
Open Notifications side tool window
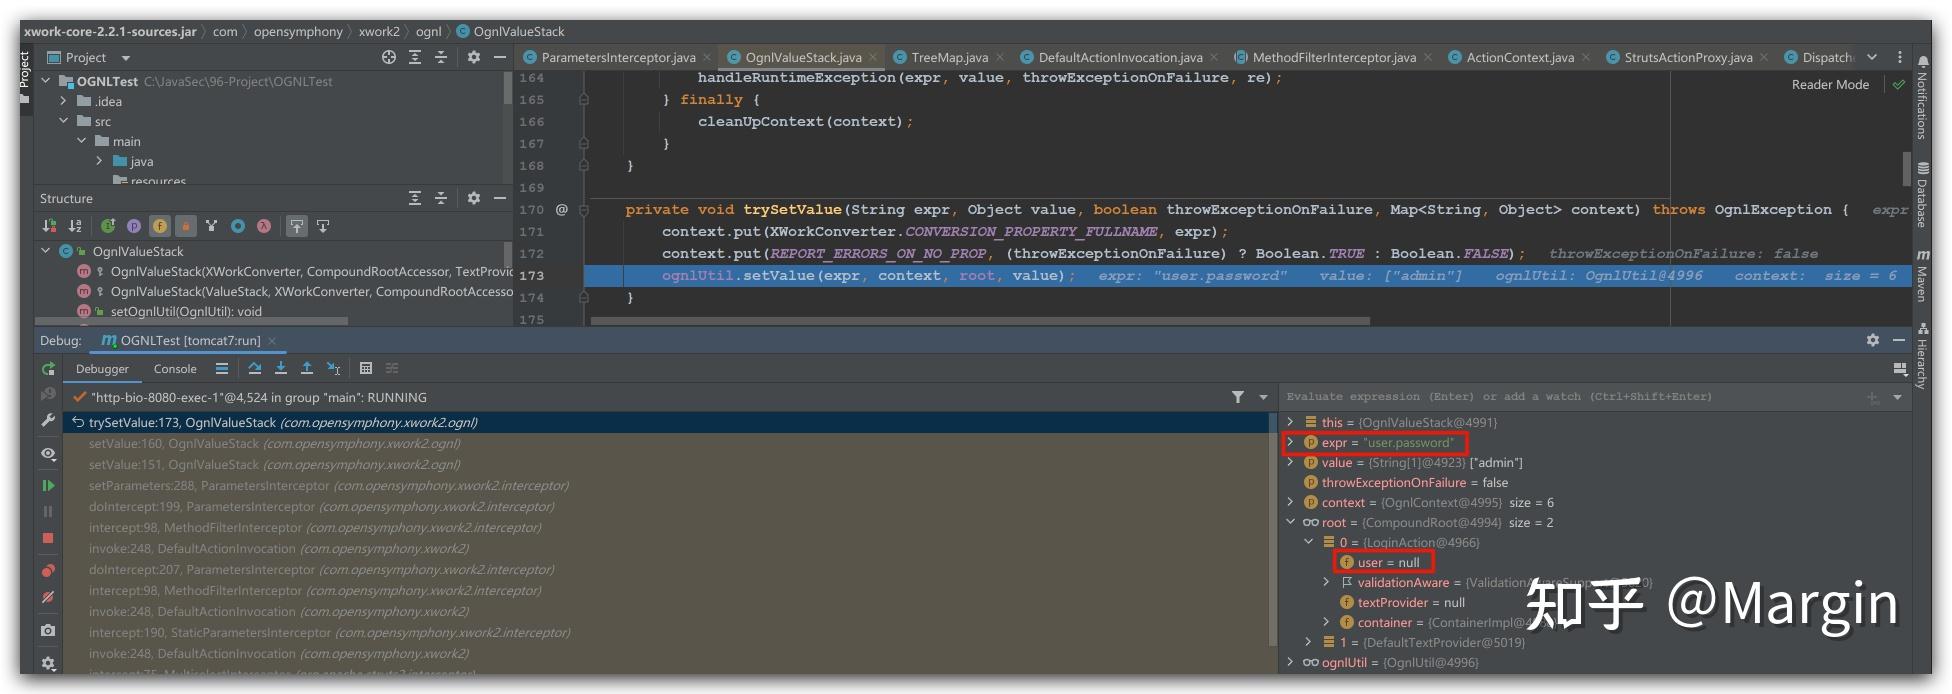(1922, 98)
